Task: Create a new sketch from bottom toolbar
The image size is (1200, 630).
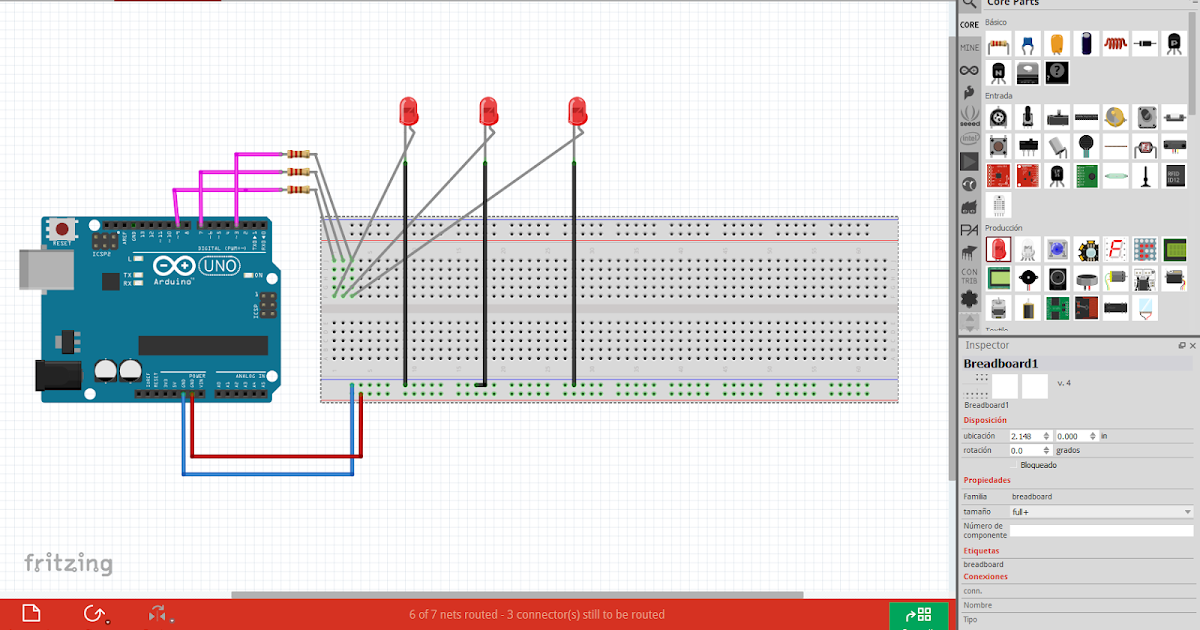Action: click(31, 612)
